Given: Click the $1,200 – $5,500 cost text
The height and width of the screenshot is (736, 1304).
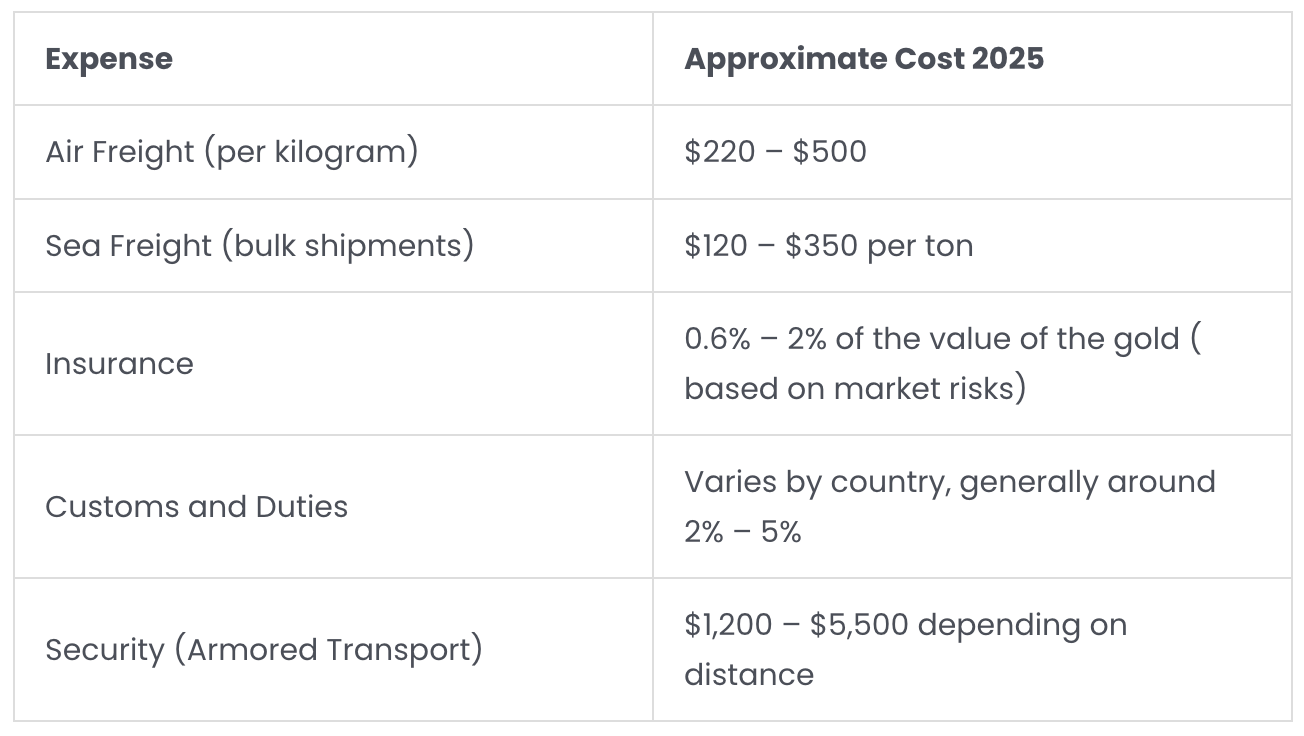Looking at the screenshot, I should [796, 625].
